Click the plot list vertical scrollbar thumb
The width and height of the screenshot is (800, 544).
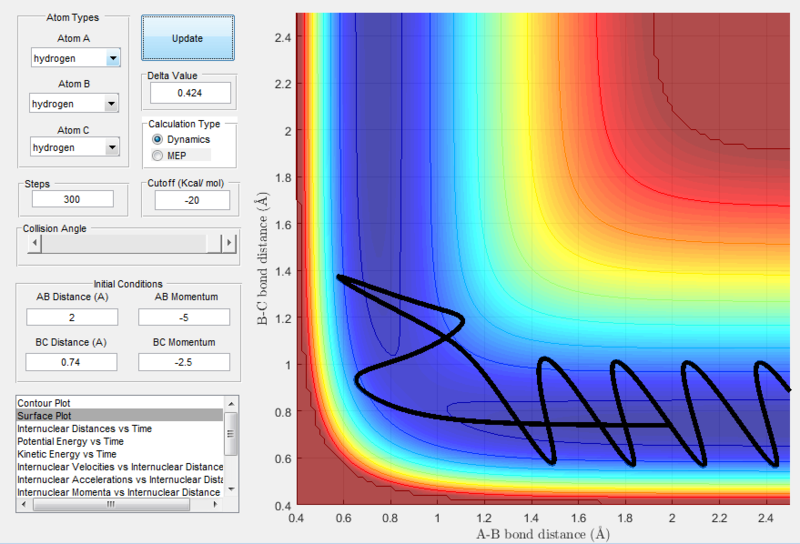coord(231,434)
